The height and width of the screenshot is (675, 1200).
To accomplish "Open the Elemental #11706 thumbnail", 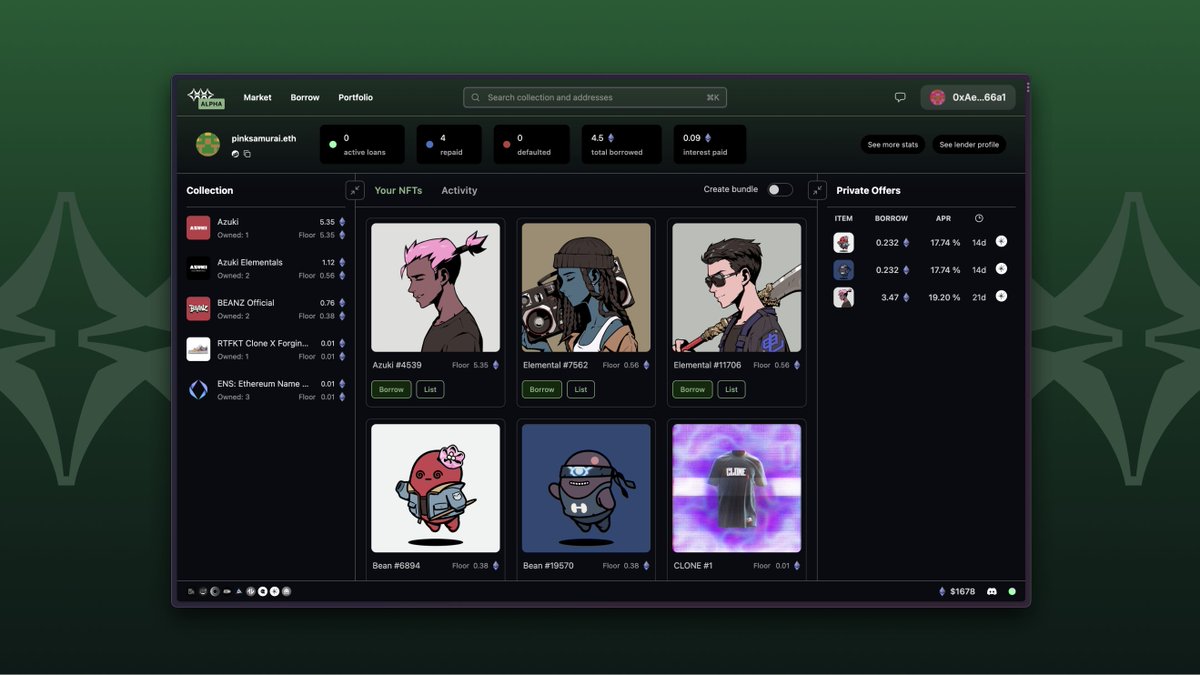I will pos(737,287).
